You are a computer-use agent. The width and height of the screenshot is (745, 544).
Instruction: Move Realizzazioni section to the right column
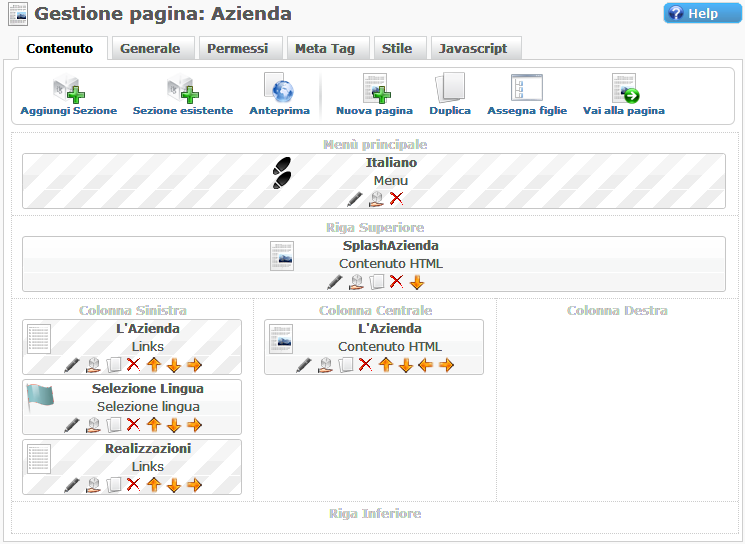pos(194,485)
